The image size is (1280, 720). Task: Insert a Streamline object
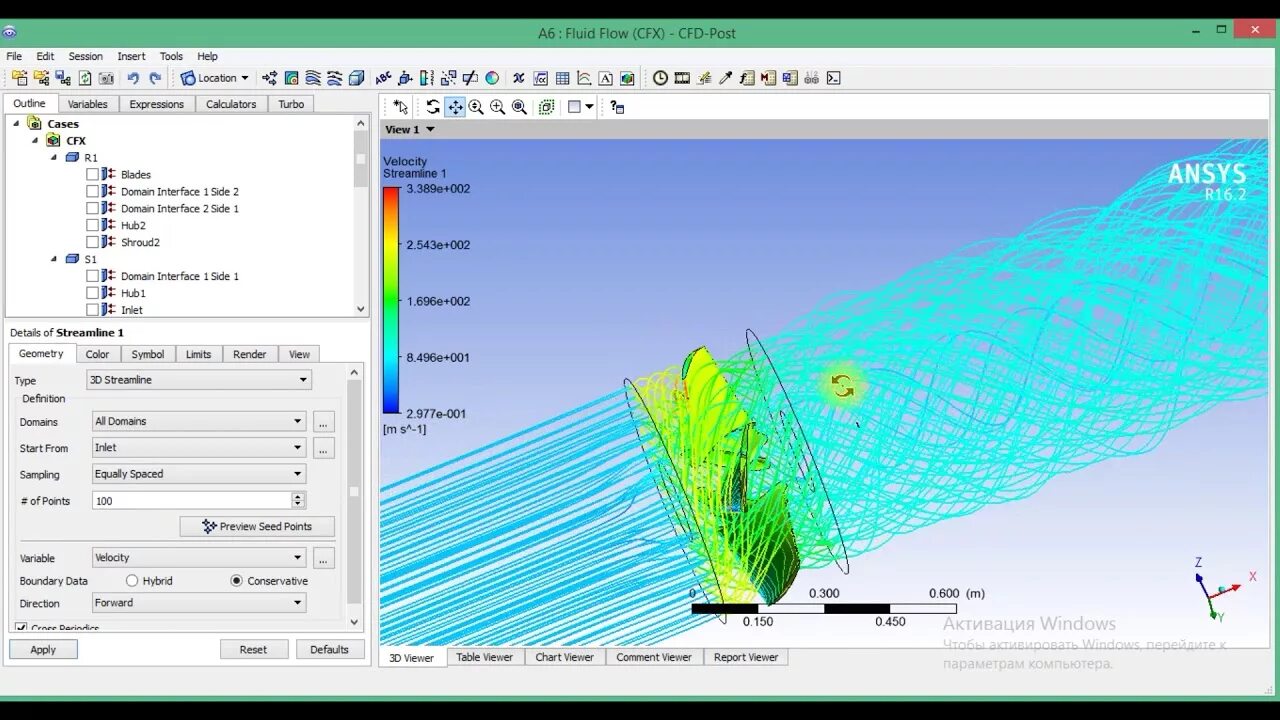pos(311,78)
